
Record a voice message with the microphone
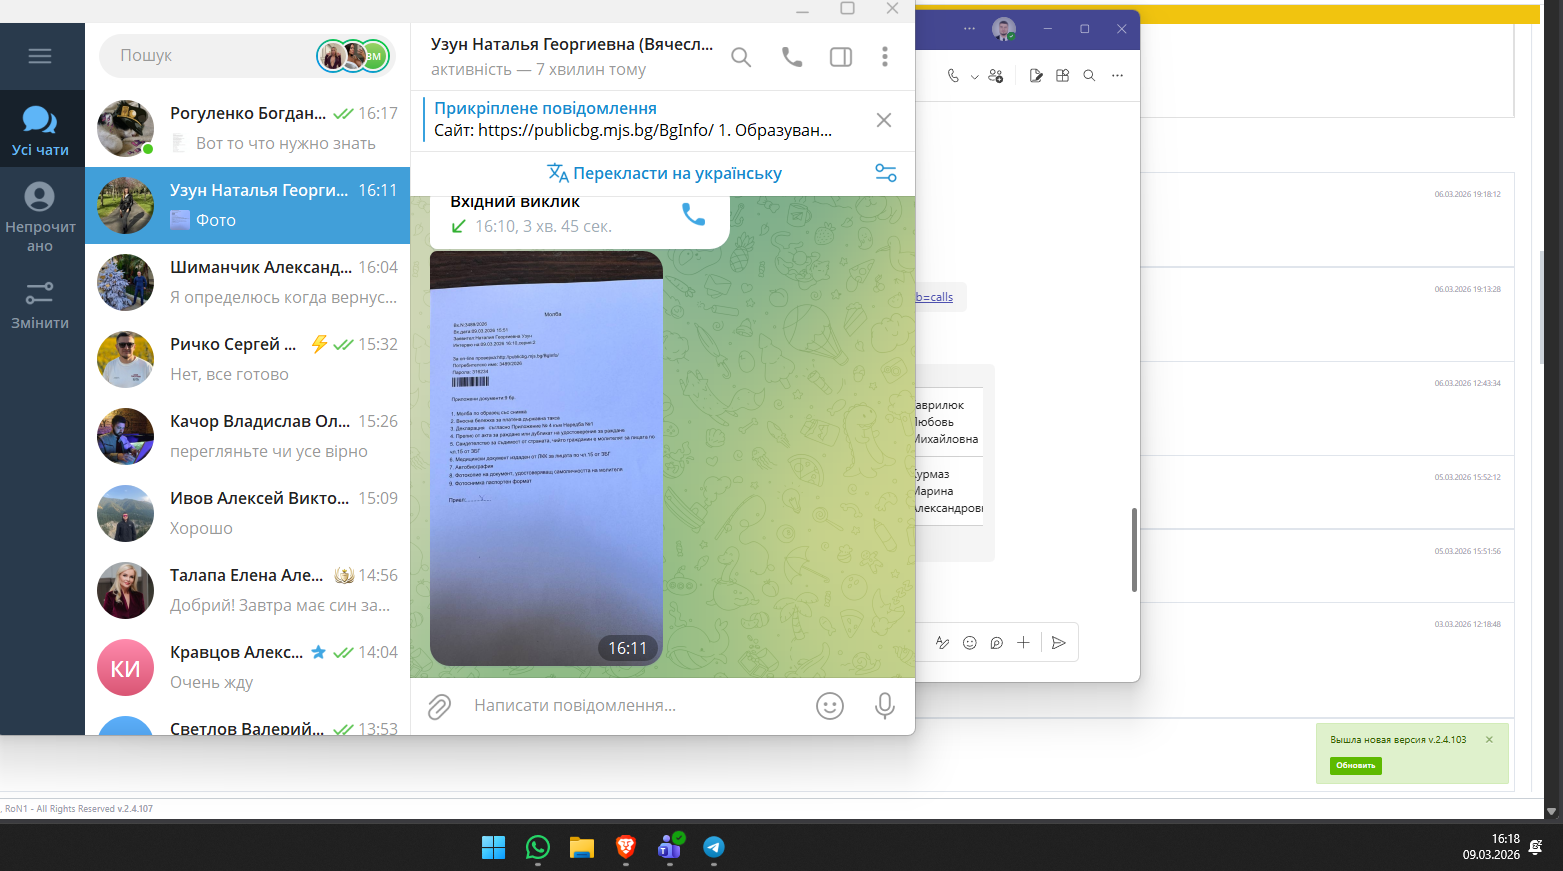coord(885,706)
